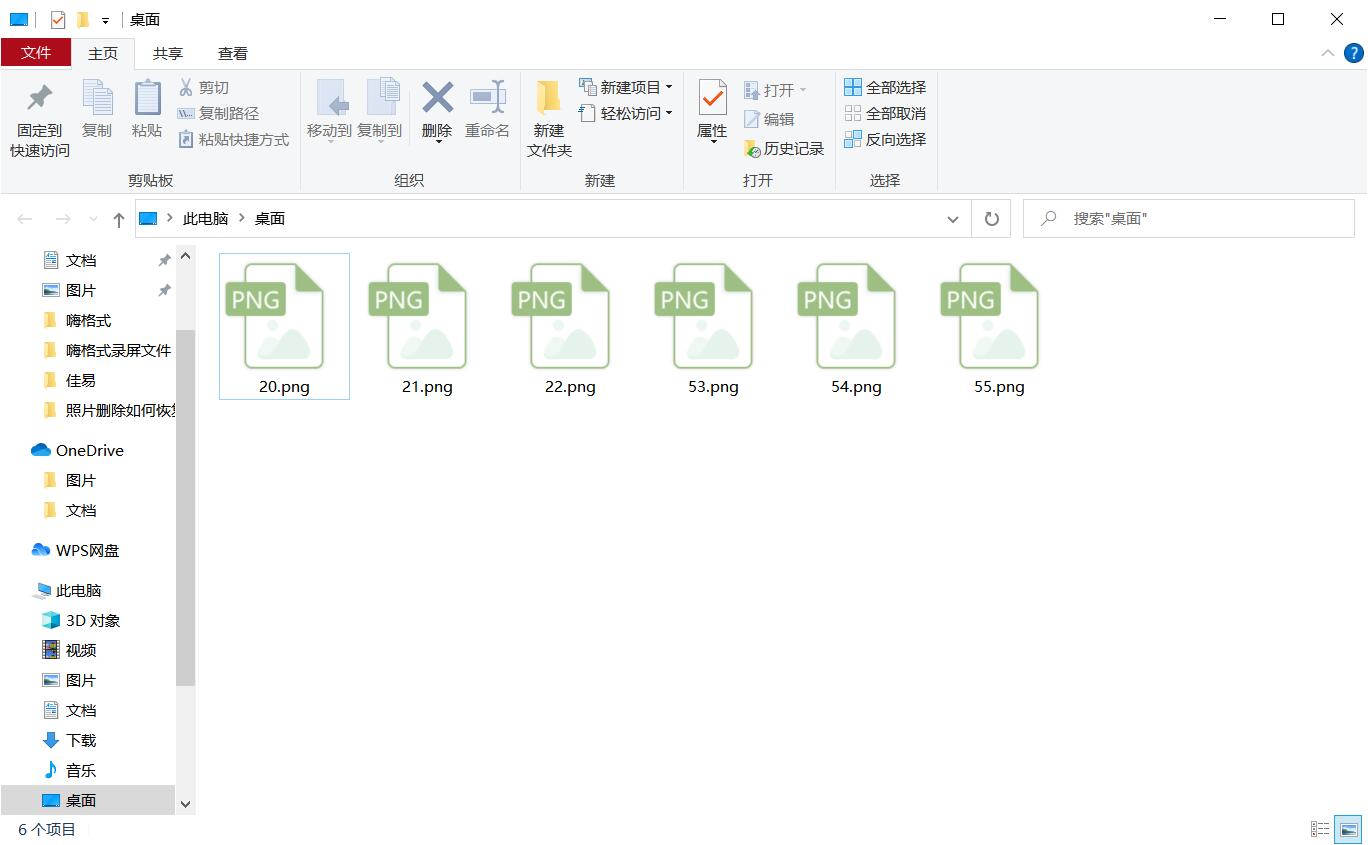Select the file 54.png

click(856, 327)
